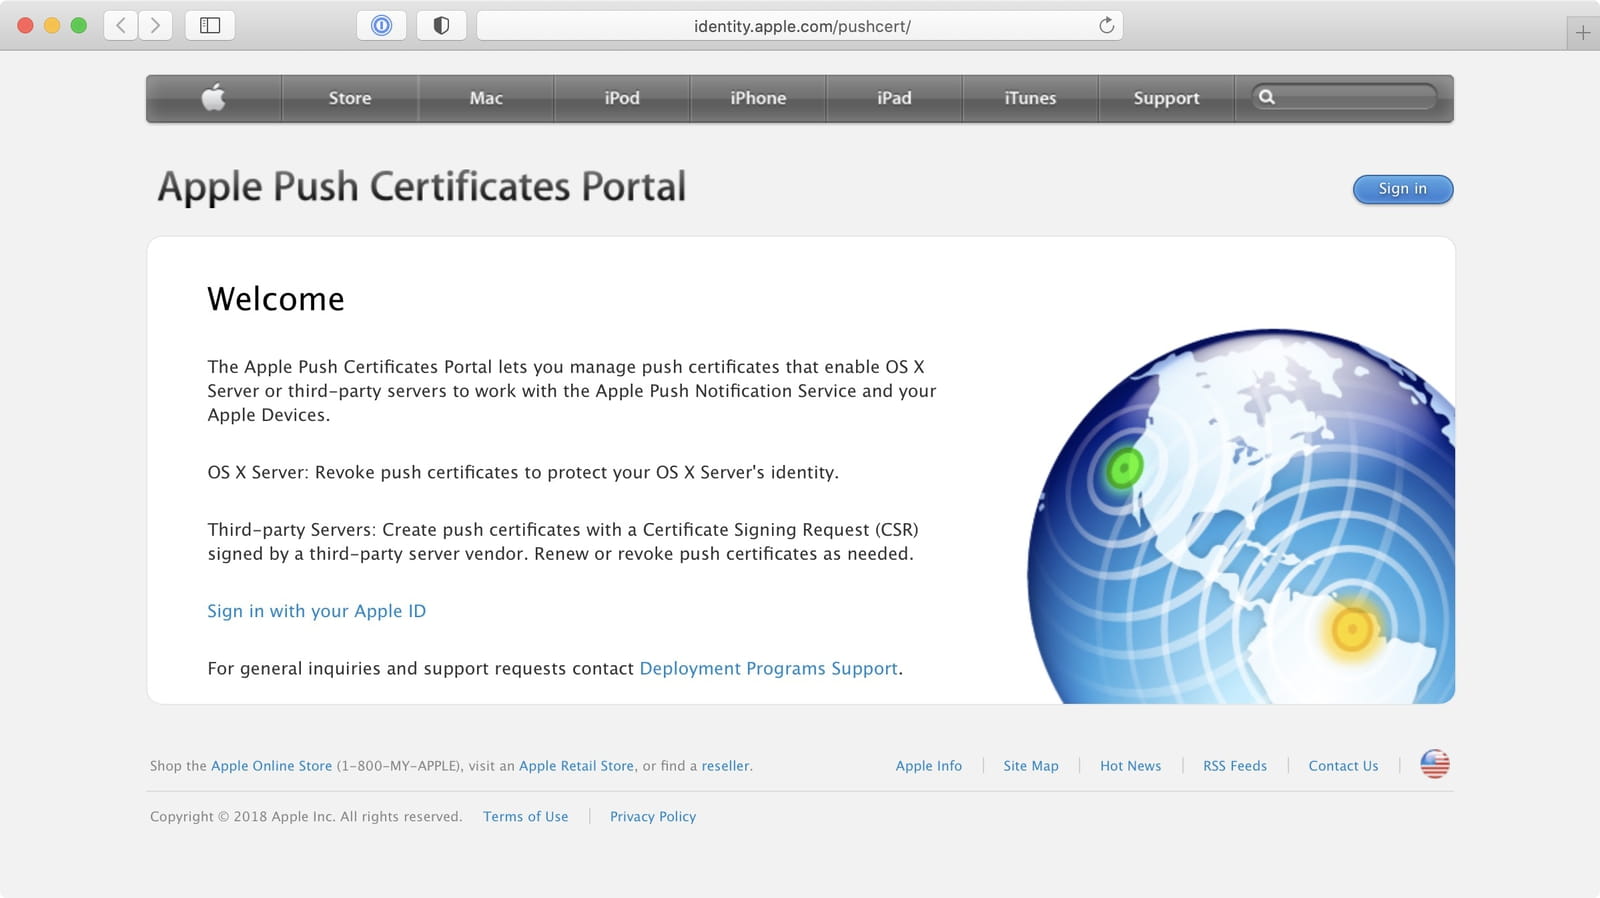Open the Mac nav item
The height and width of the screenshot is (898, 1600).
(x=486, y=98)
